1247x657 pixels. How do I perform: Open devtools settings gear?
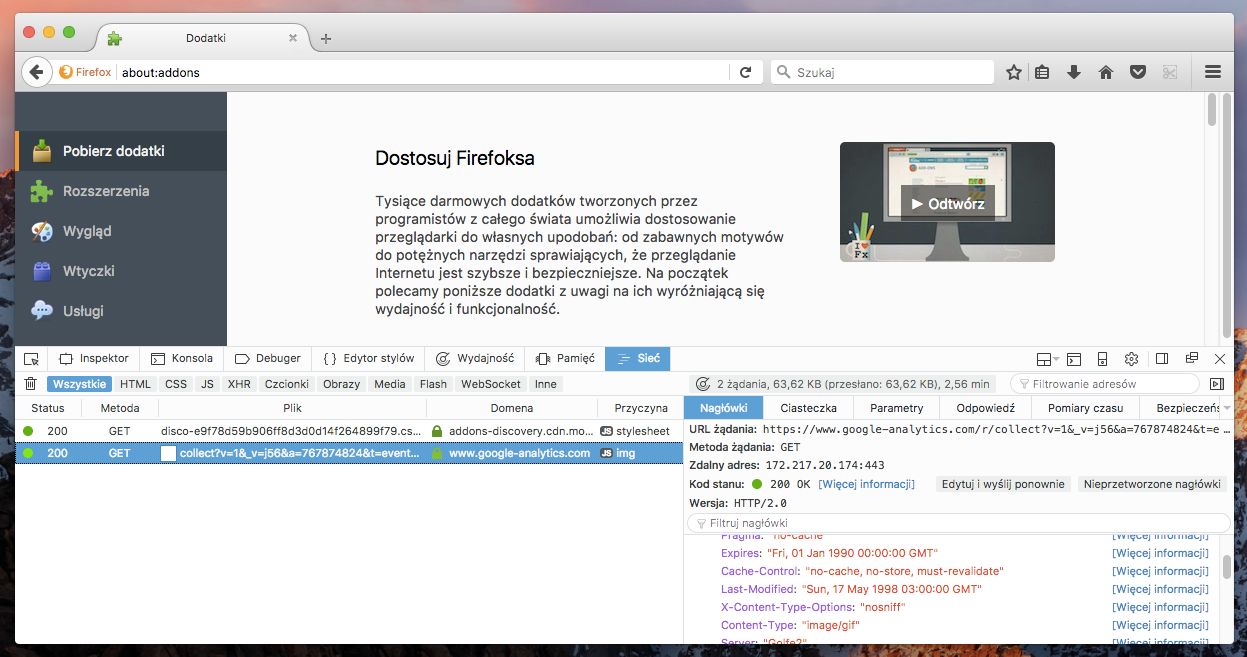point(1131,358)
